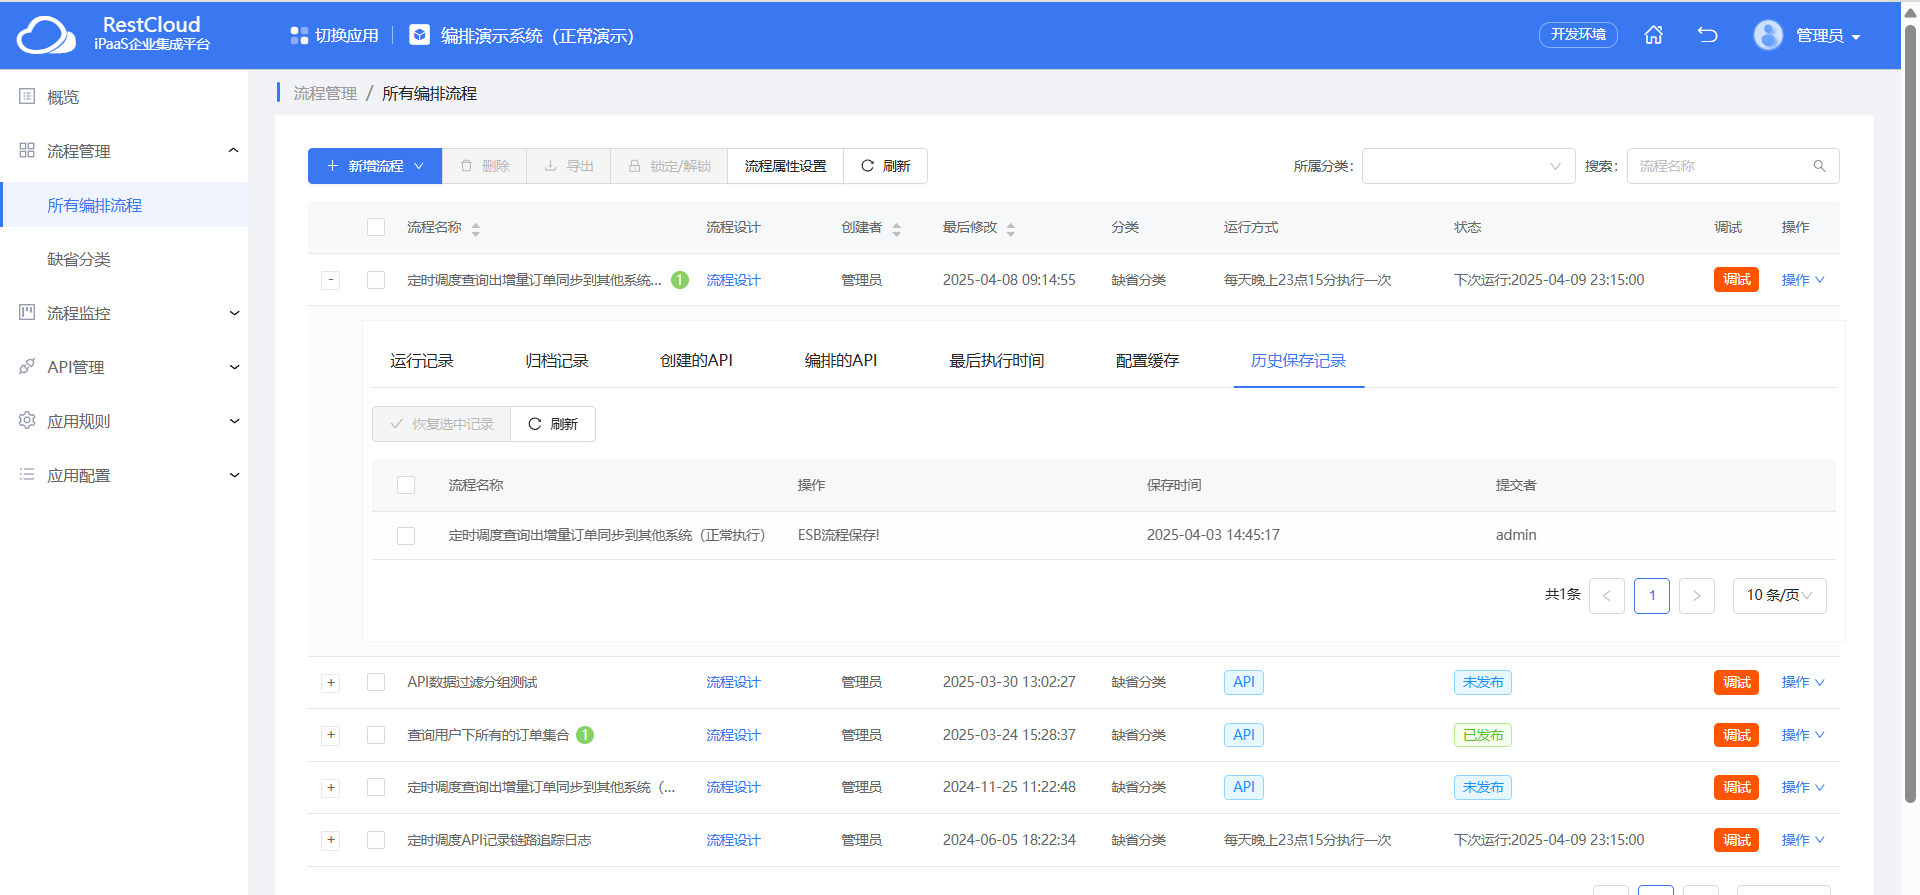Go to previous page in history records
Image resolution: width=1920 pixels, height=895 pixels.
coord(1606,596)
